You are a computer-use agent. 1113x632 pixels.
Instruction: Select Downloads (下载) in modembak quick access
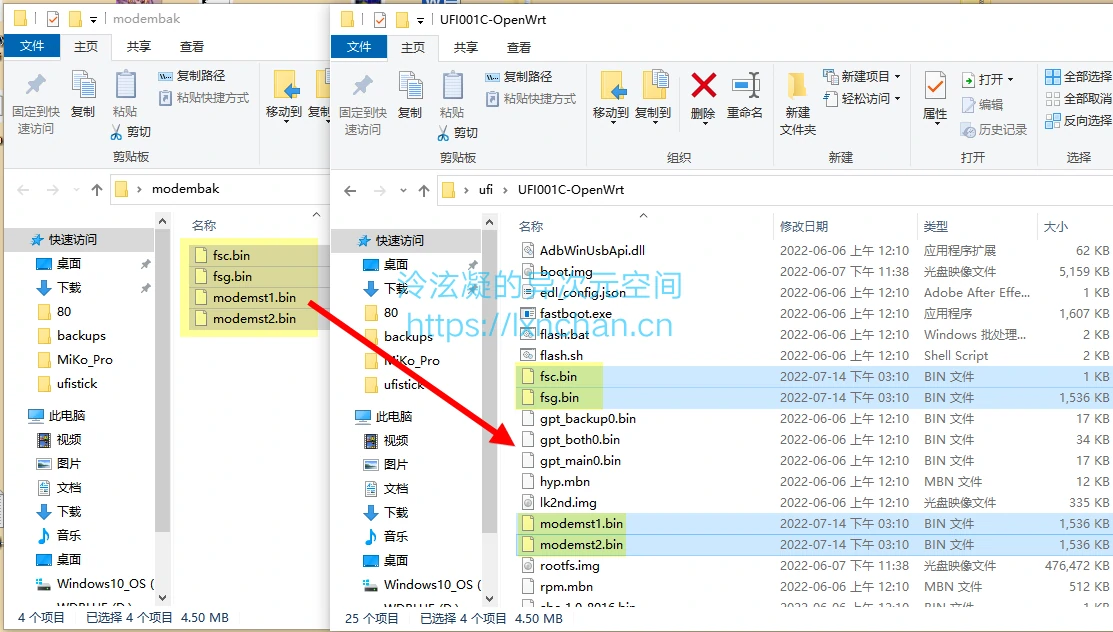(x=69, y=287)
